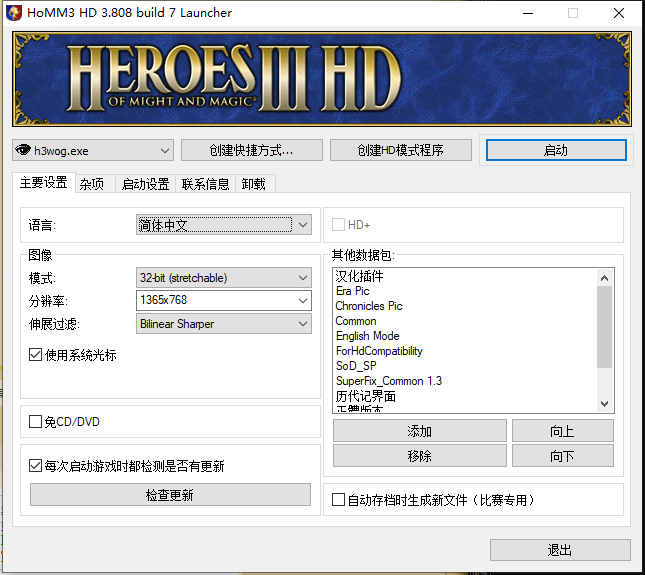645x575 pixels.
Task: Click the 退出 button
Action: [560, 550]
